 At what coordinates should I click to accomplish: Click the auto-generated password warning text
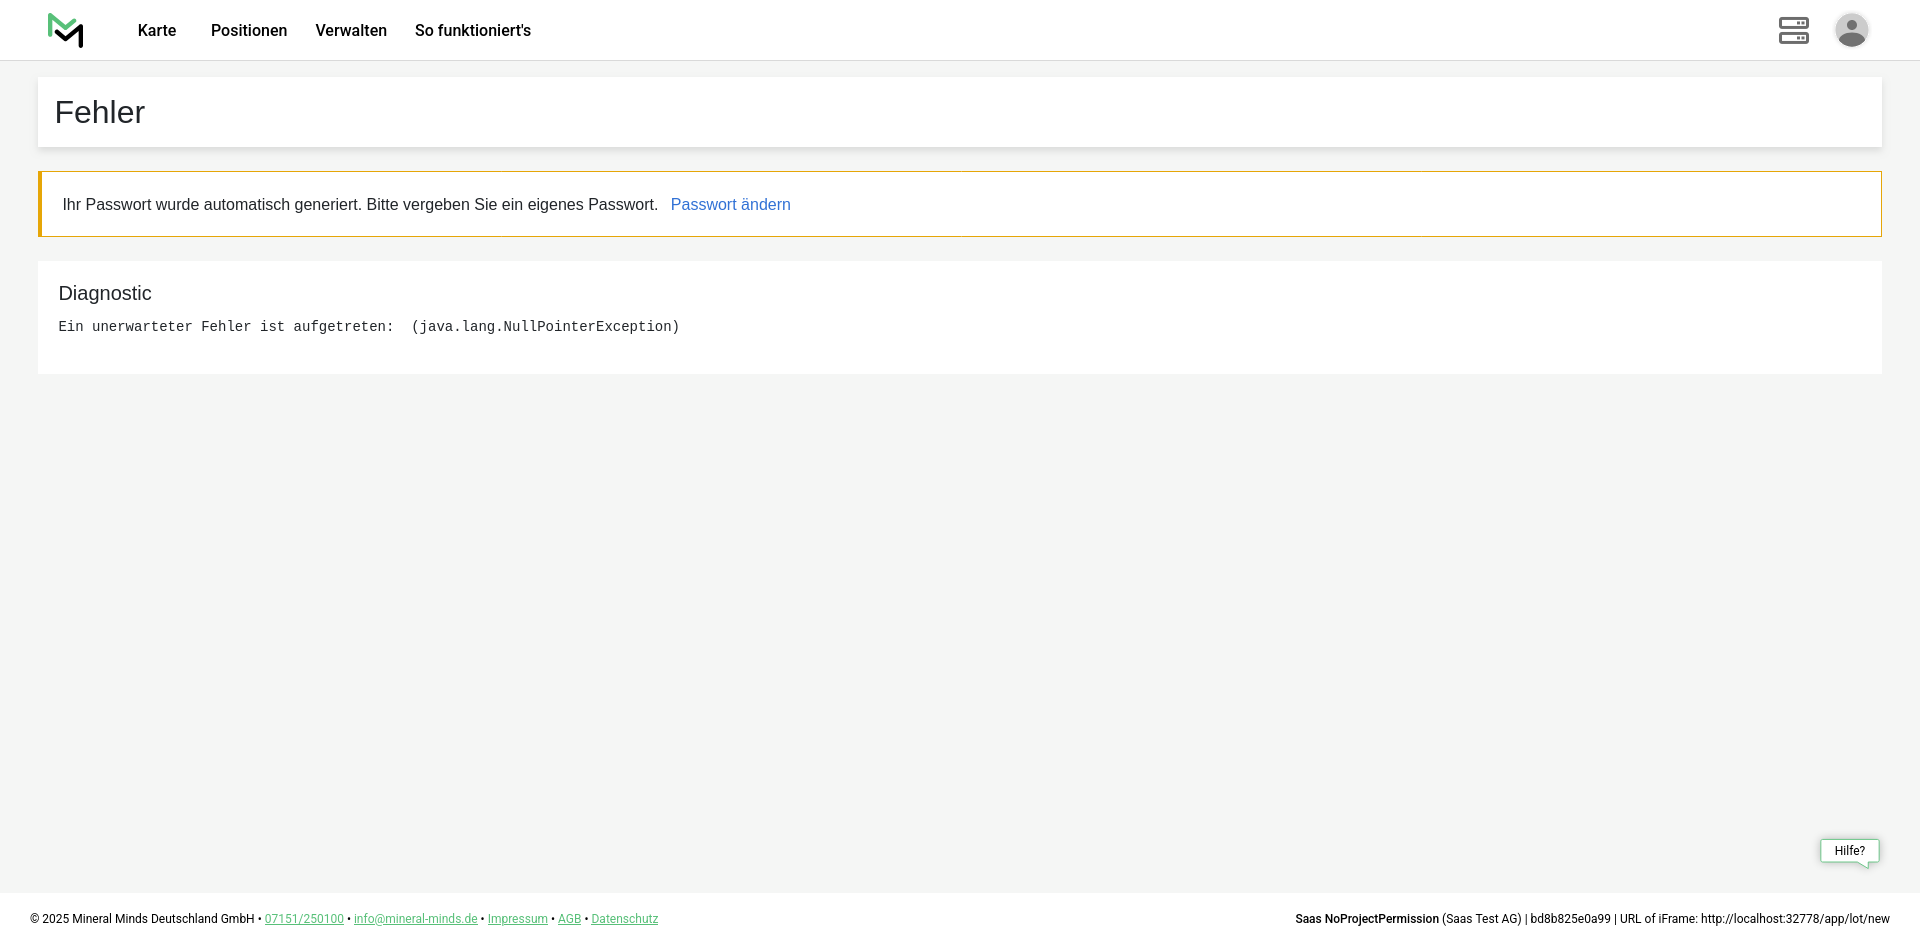click(x=360, y=205)
